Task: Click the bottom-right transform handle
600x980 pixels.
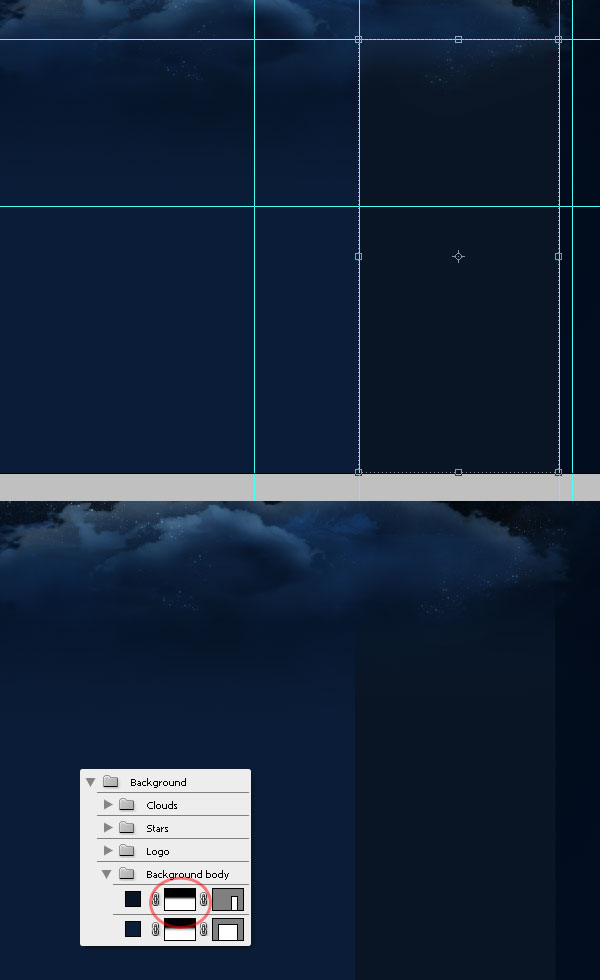Action: tap(559, 472)
